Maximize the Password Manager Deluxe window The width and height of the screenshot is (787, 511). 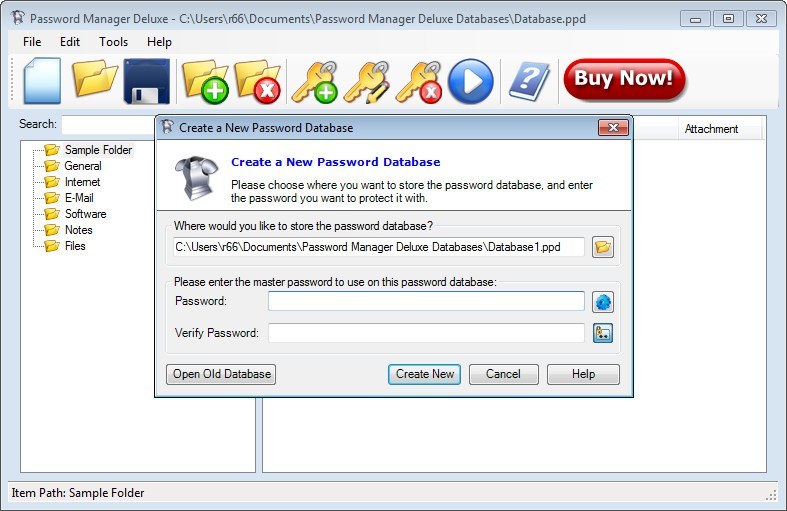728,19
